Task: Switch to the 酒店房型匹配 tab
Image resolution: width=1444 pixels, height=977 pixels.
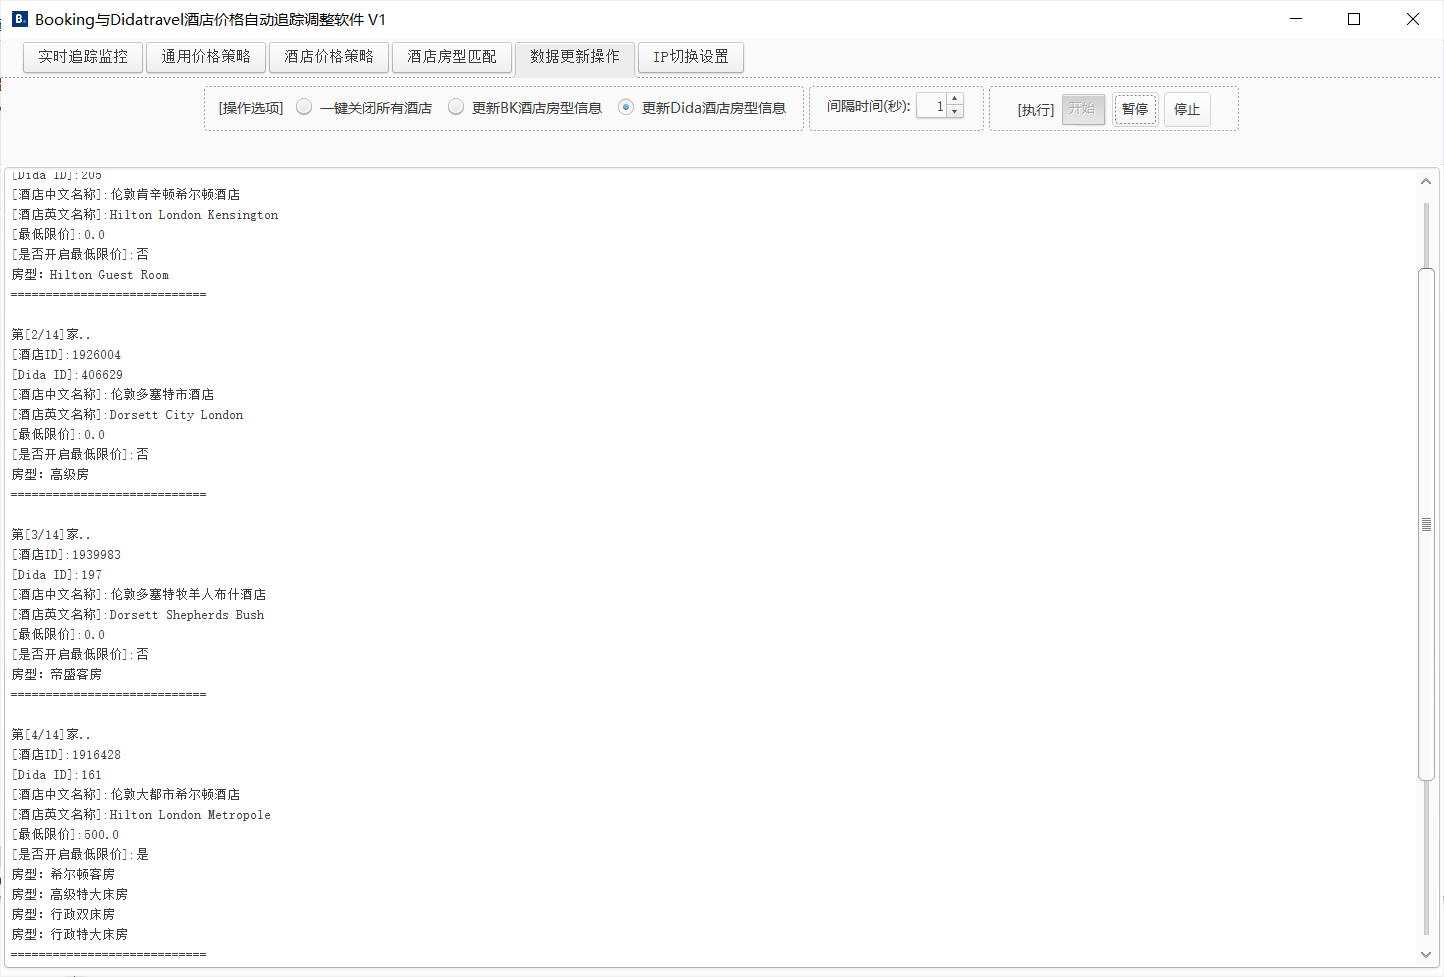Action: (452, 57)
